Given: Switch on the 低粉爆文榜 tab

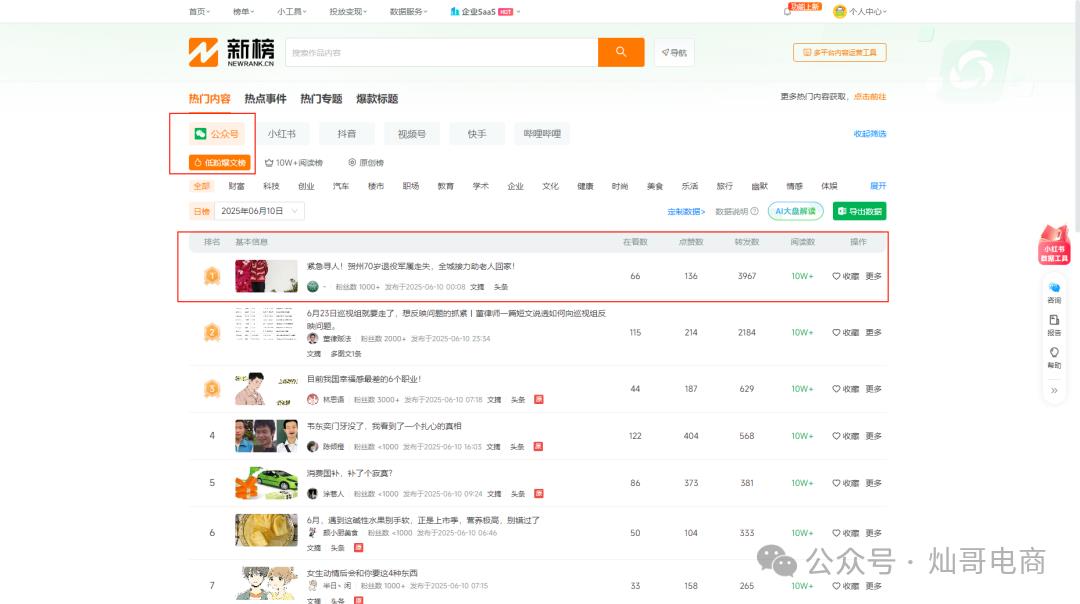Looking at the screenshot, I should click(220, 162).
